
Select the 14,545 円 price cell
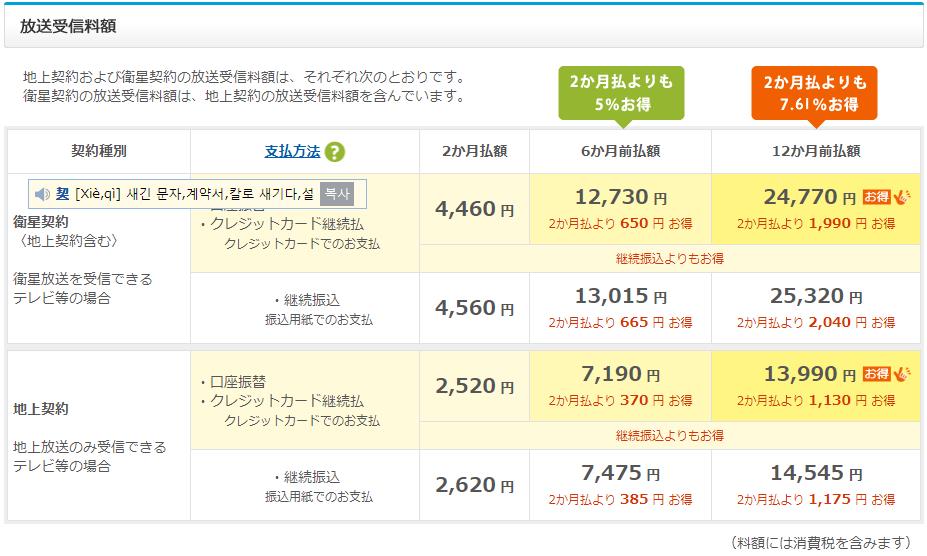point(815,473)
